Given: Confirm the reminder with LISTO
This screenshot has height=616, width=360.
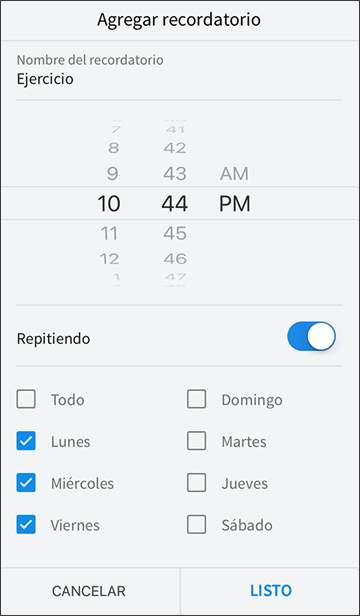Looking at the screenshot, I should point(271,591).
